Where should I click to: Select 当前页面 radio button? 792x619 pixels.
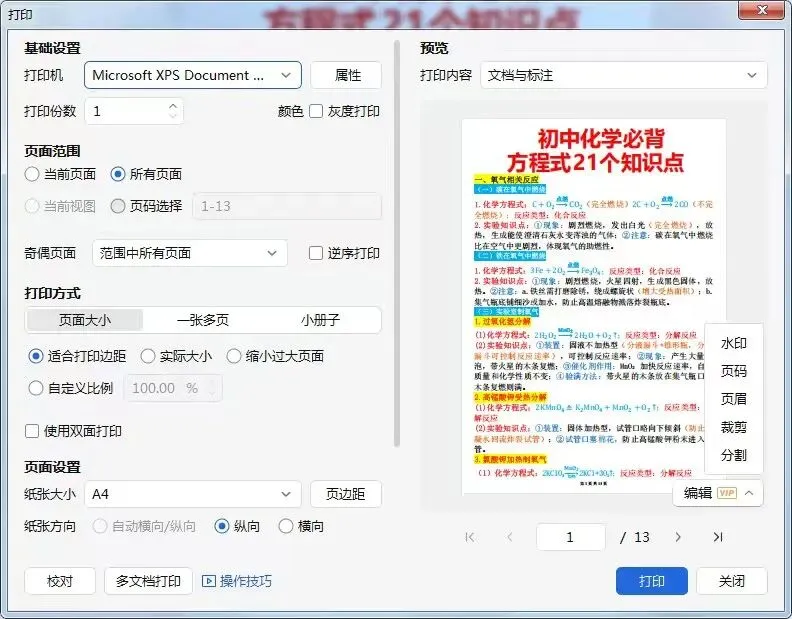32,174
